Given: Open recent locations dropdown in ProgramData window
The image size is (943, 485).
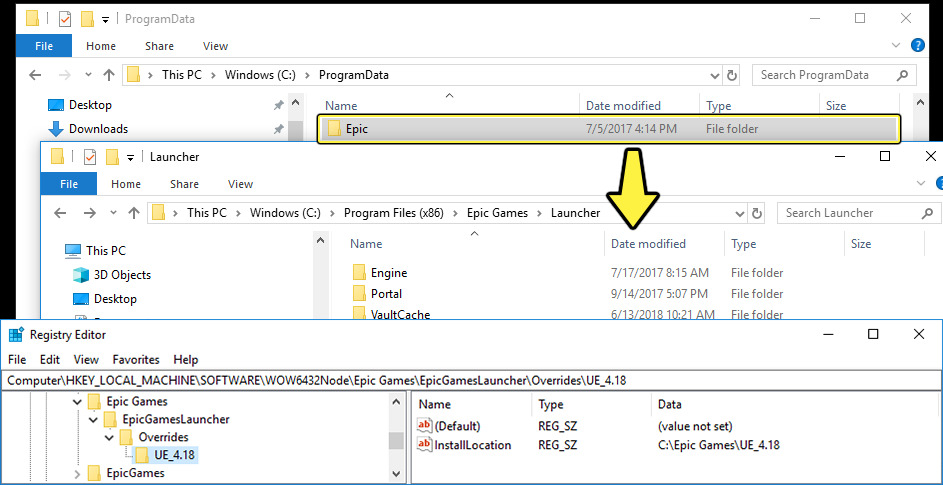Looking at the screenshot, I should point(88,75).
